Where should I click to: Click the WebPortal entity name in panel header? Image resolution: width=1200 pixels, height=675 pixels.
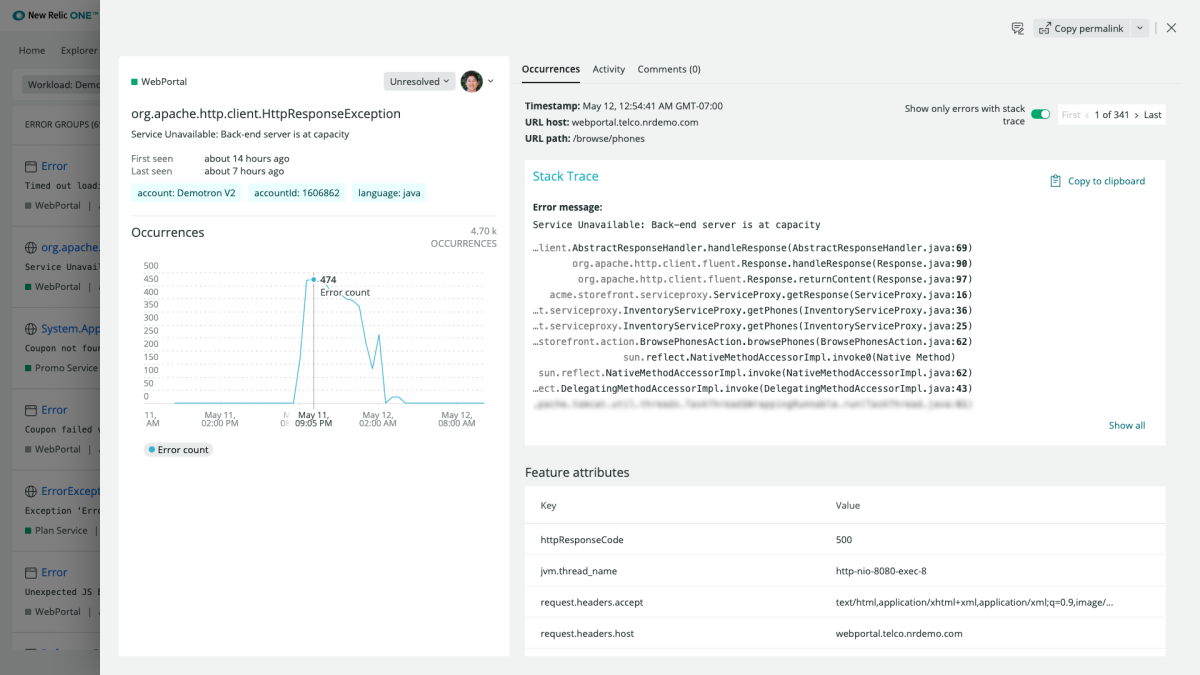click(164, 81)
